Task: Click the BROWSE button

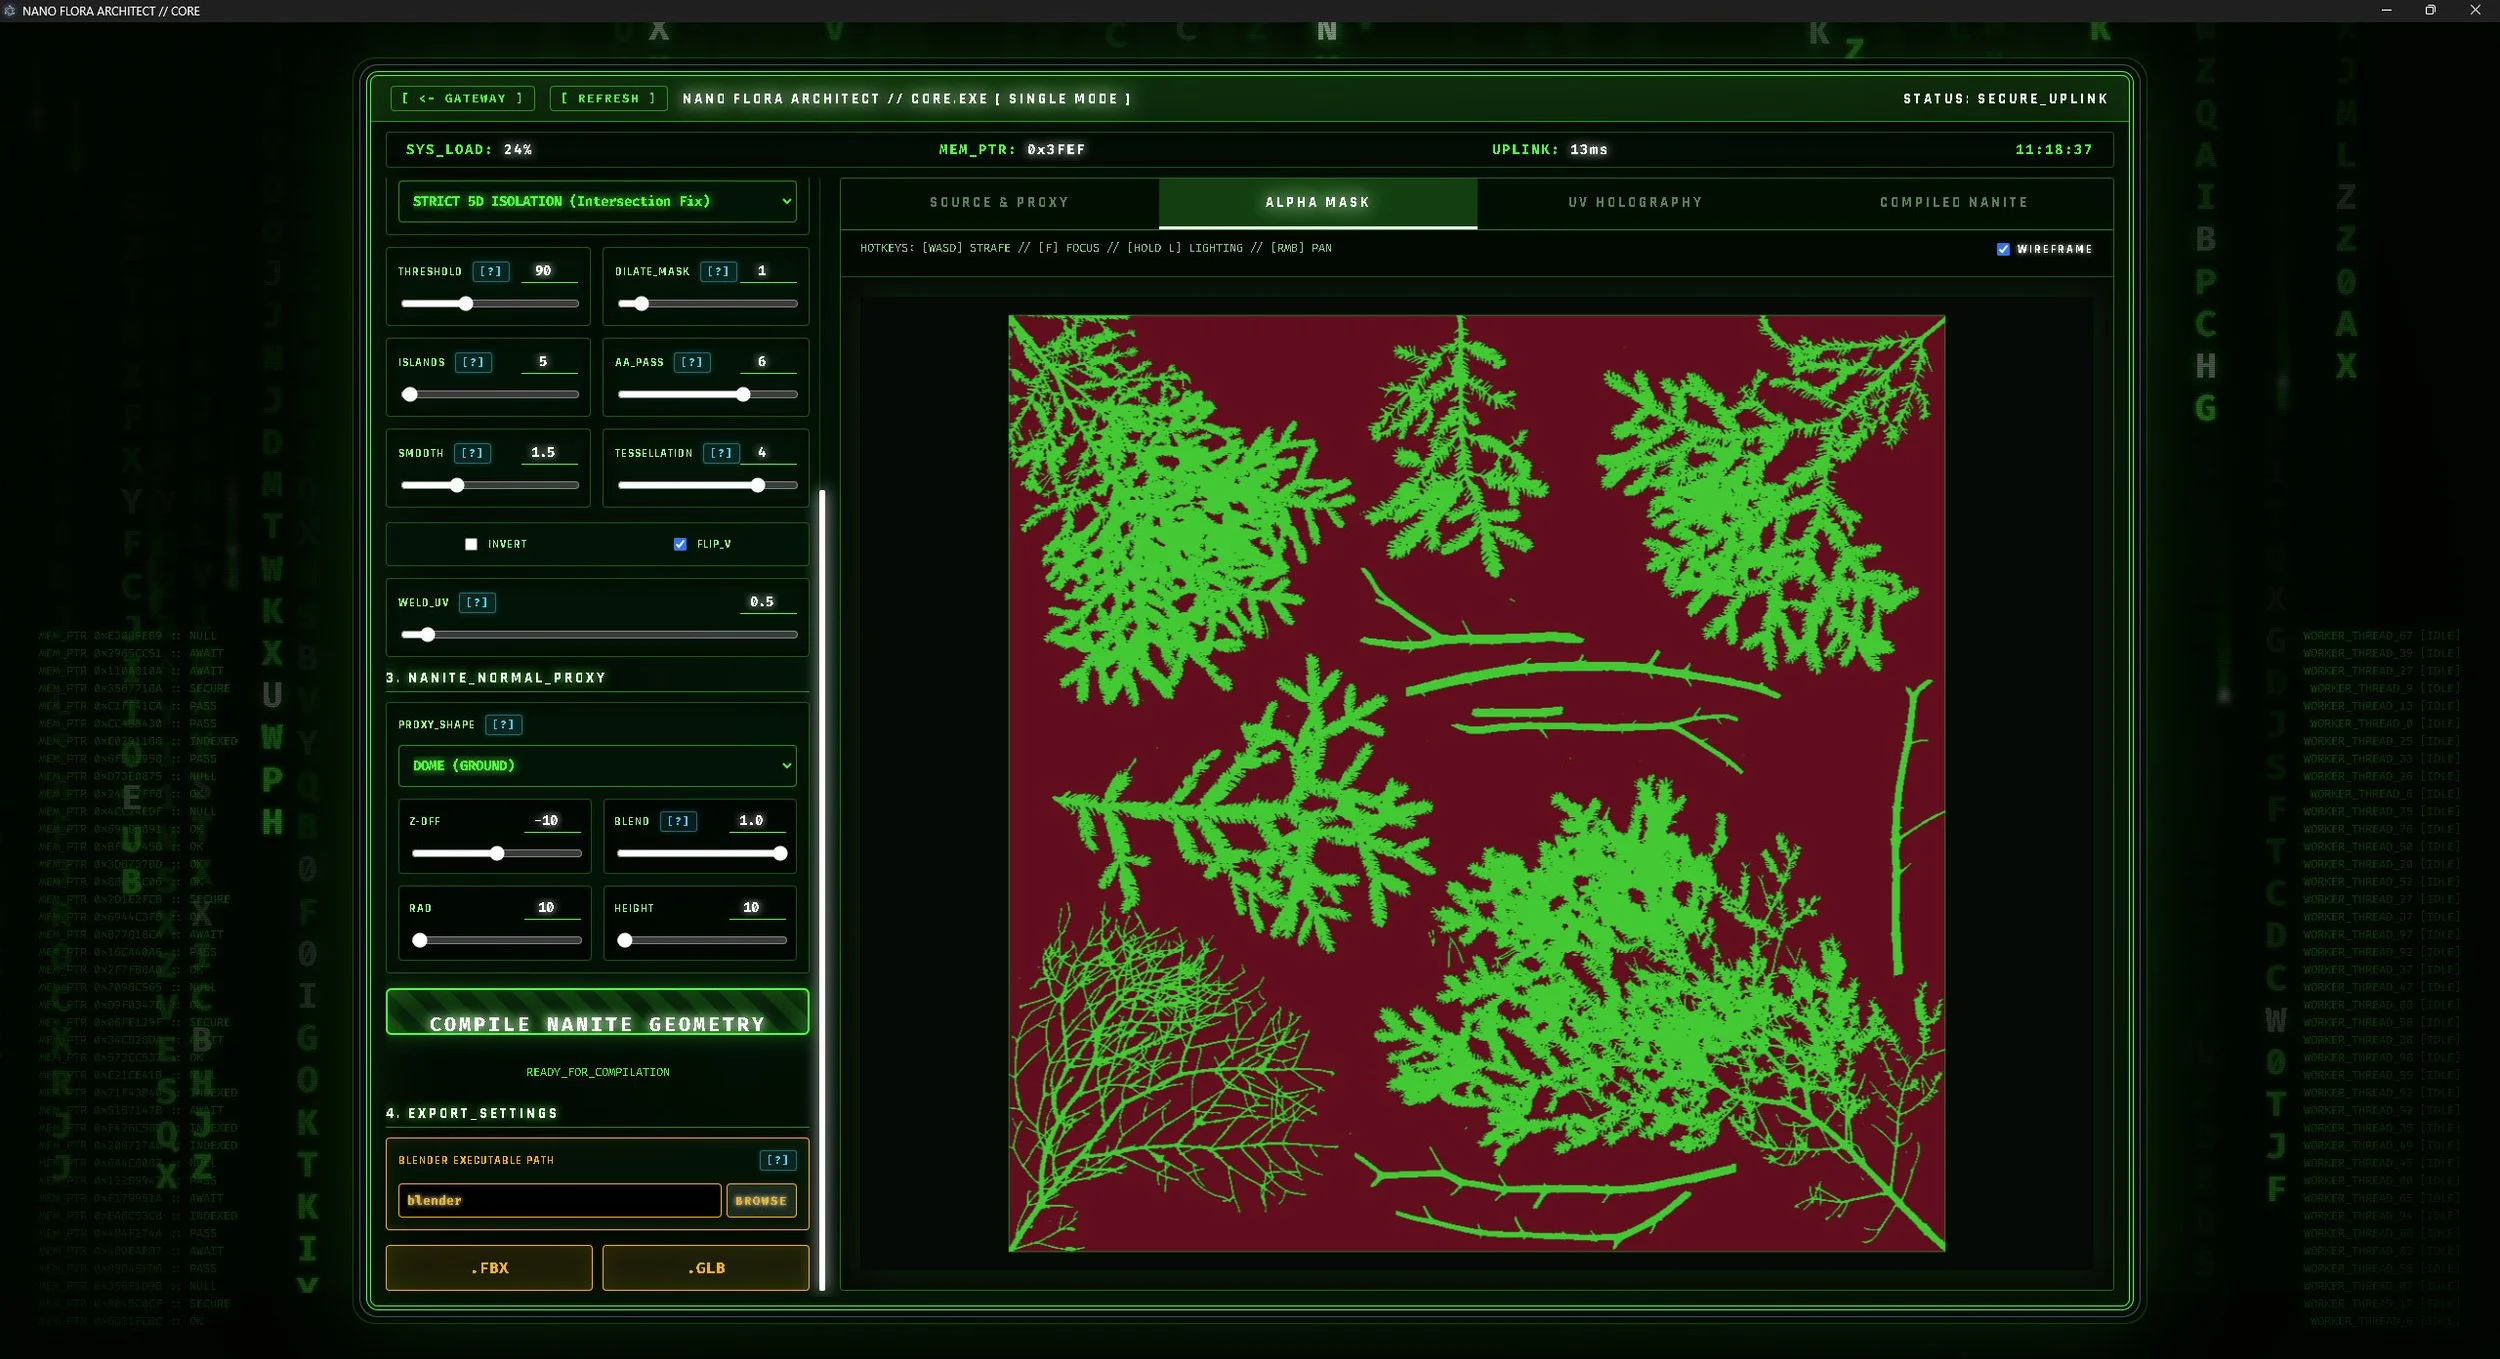Action: (x=761, y=1200)
